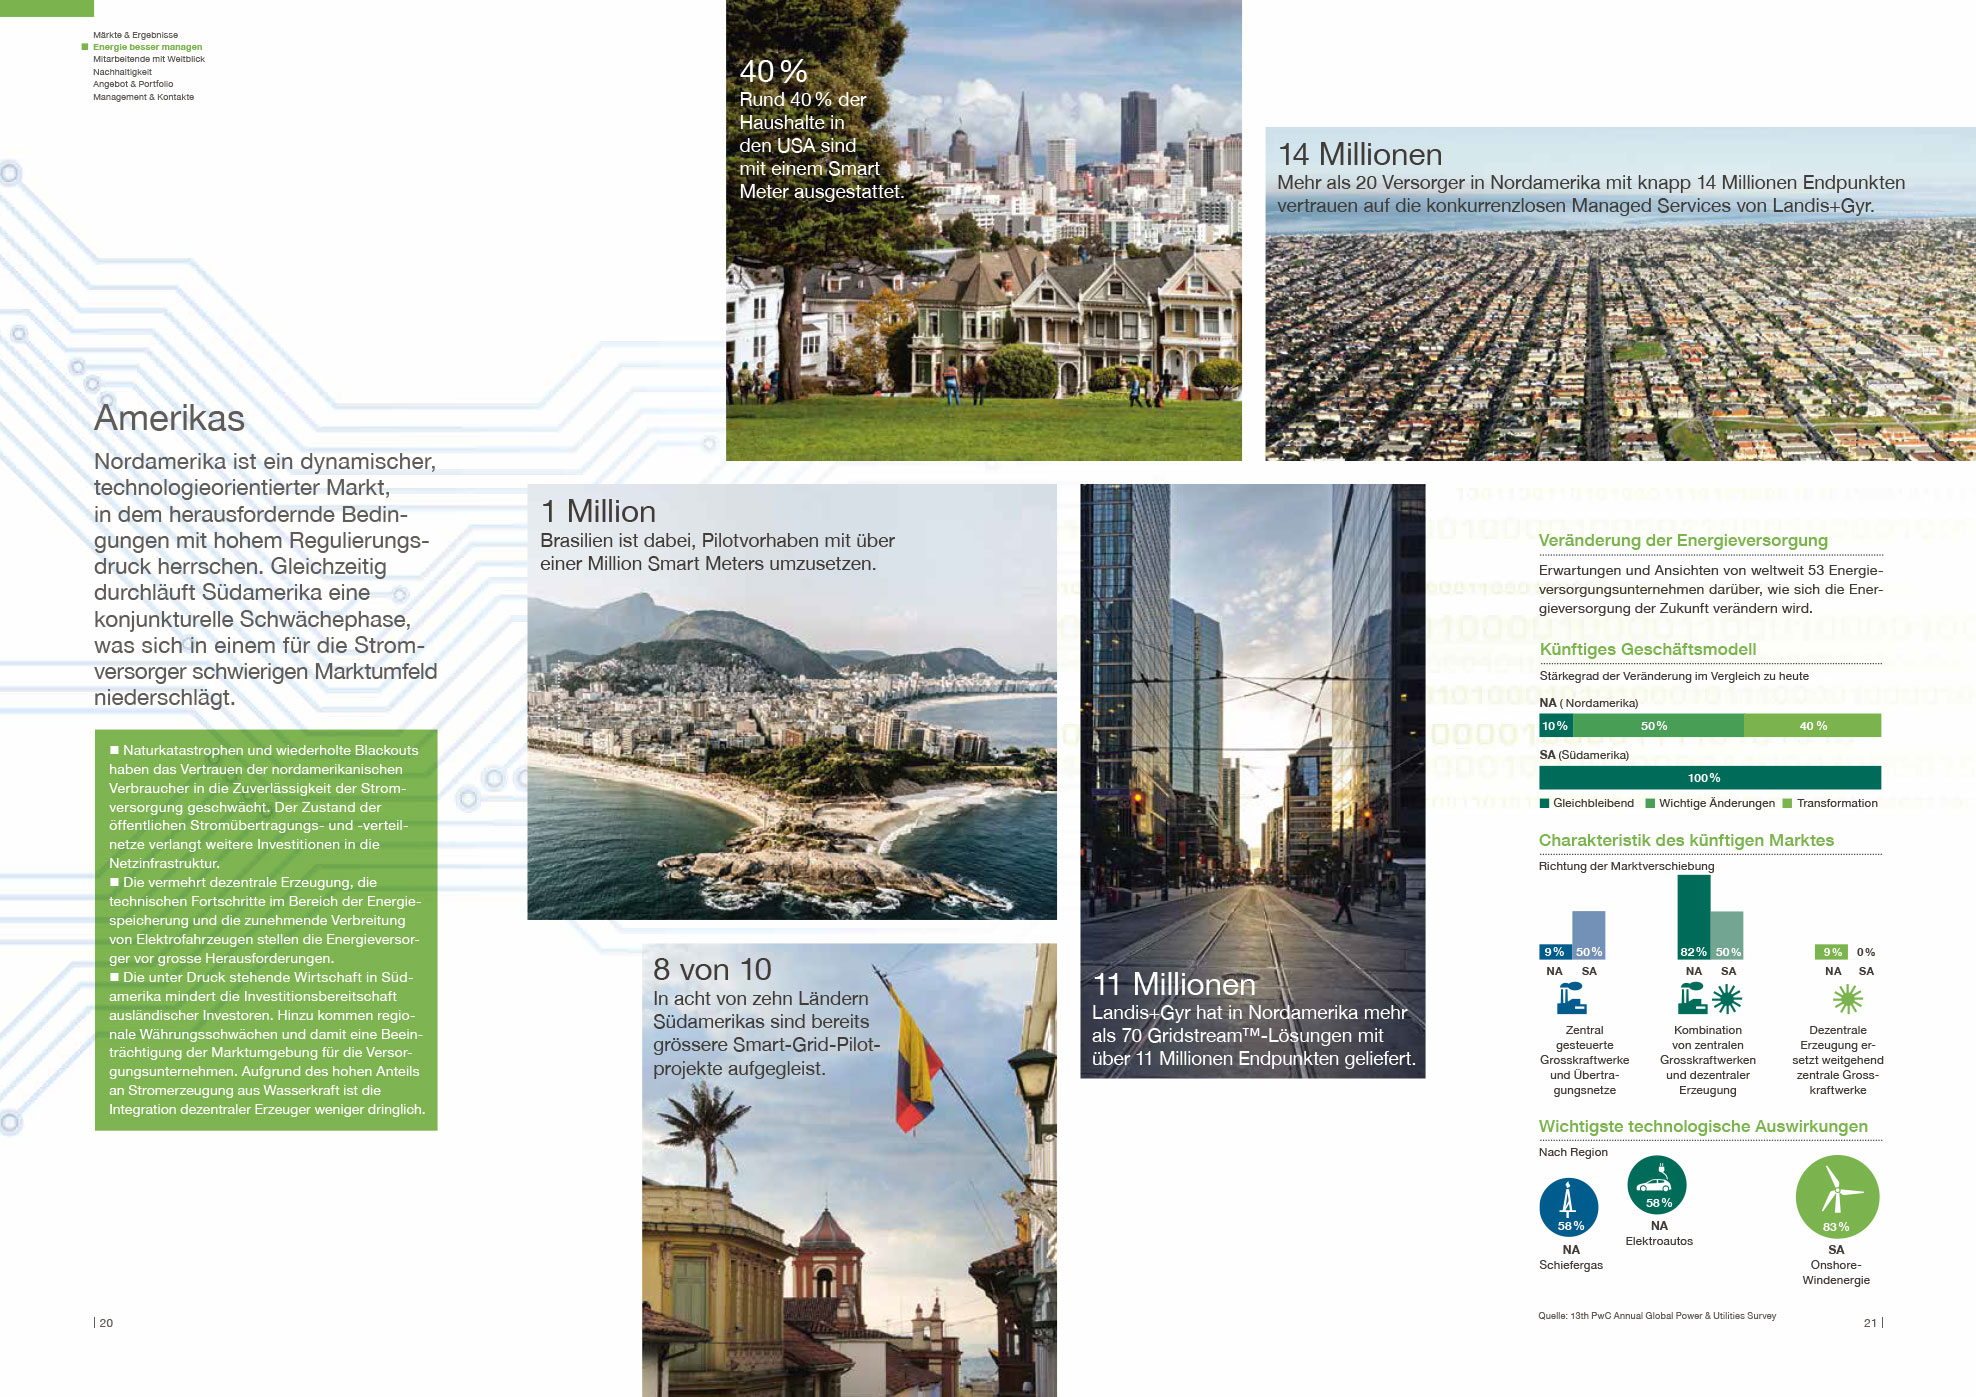Click the 40 % segment of NA bar
Viewport: 1976px width, 1397px height.
[x=1812, y=726]
